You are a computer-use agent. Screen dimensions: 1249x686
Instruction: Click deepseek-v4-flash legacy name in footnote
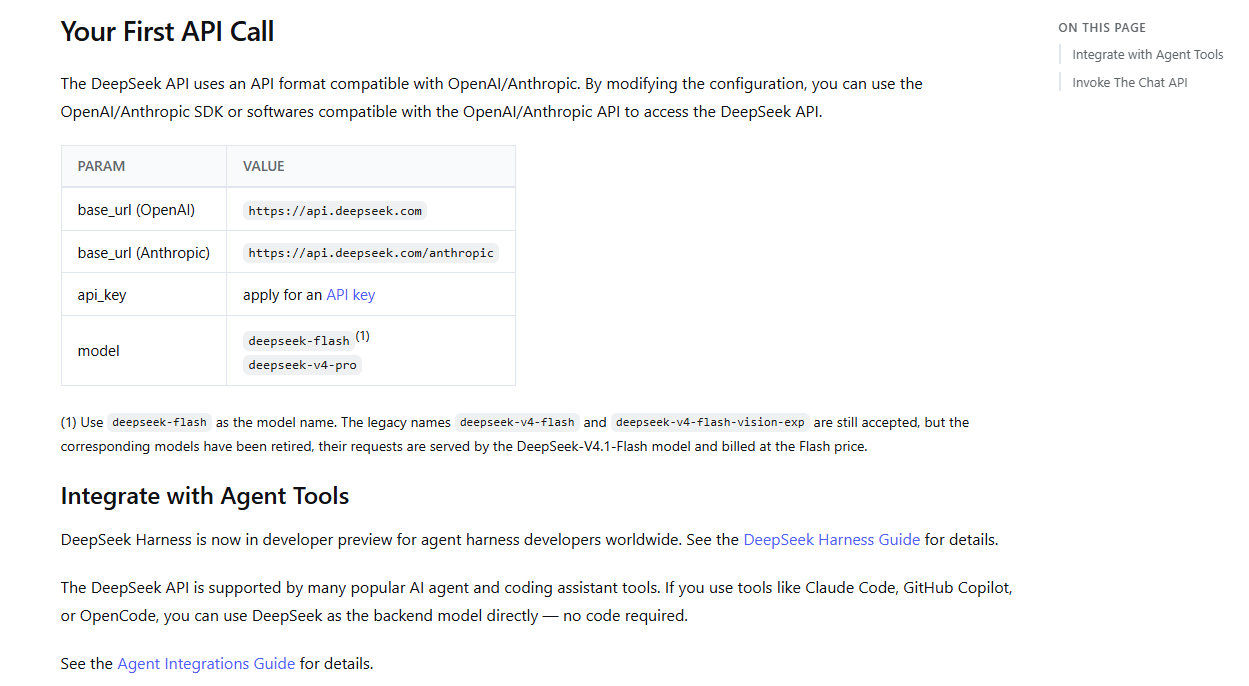tap(517, 423)
